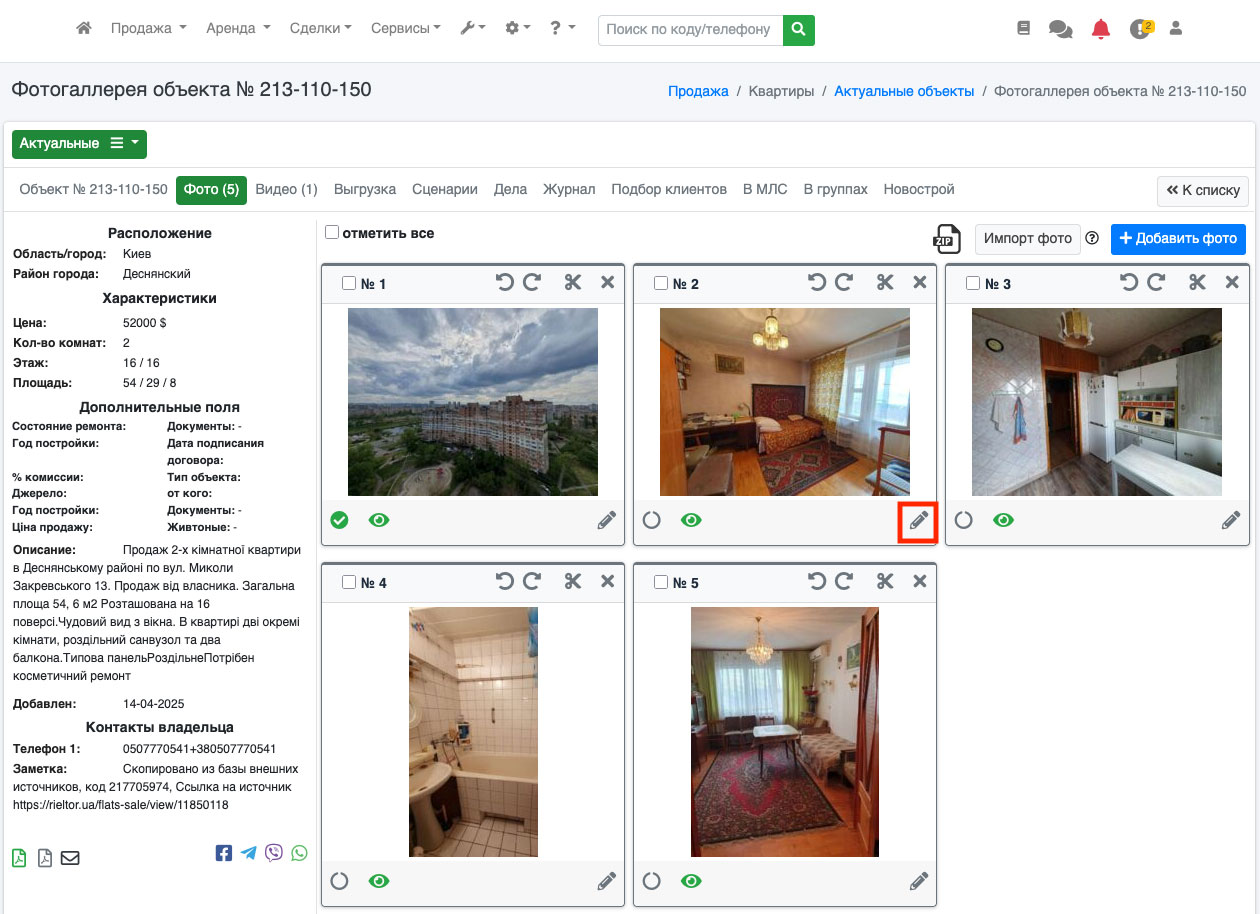
Task: Open the Актуальные status dropdown
Action: tap(79, 144)
